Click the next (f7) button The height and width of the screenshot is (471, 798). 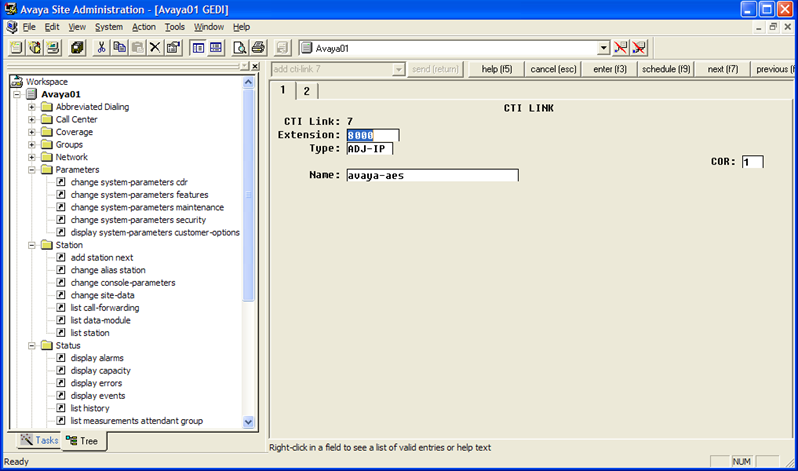click(x=723, y=69)
